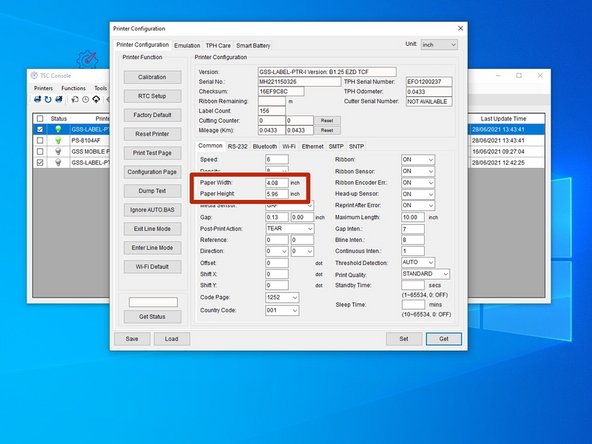Open the Tools menu in TSC Console
The image size is (592, 444).
100,88
